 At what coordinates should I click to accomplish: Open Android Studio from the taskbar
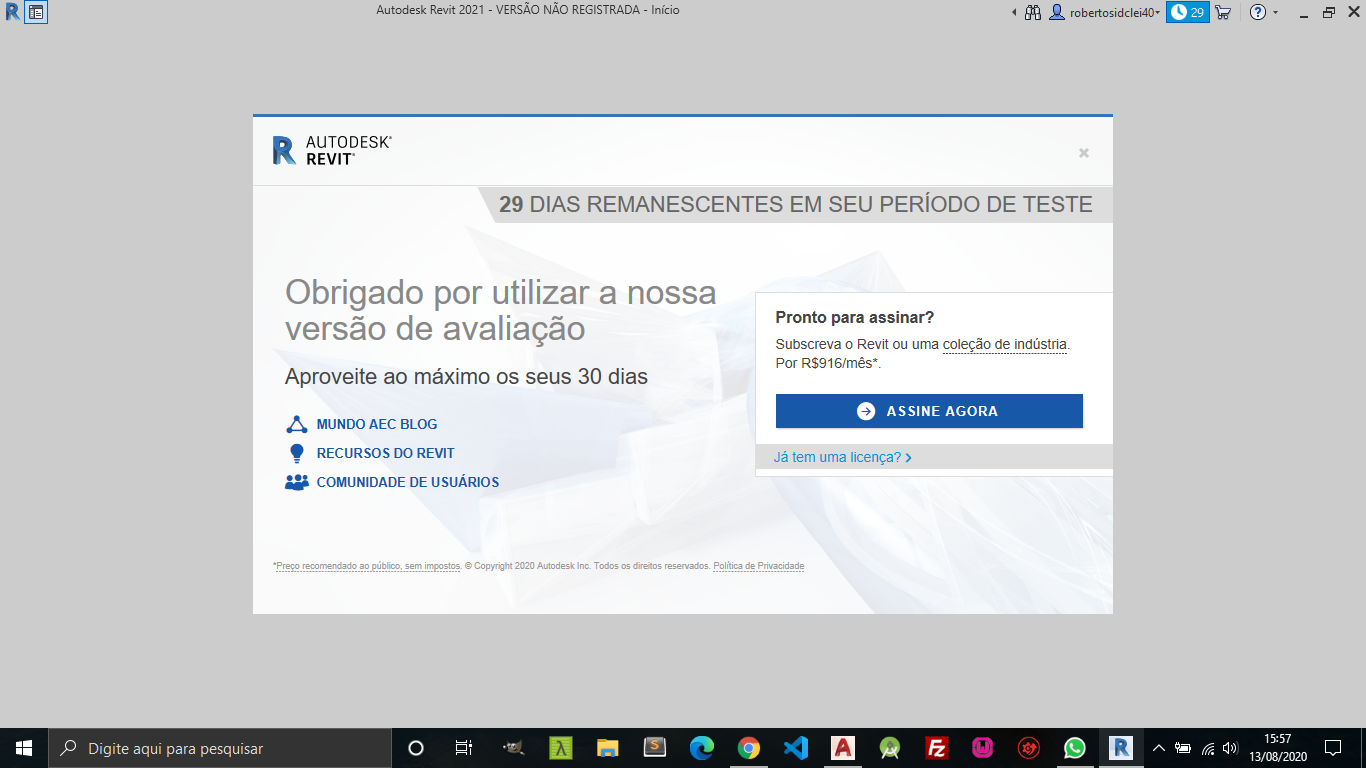890,748
